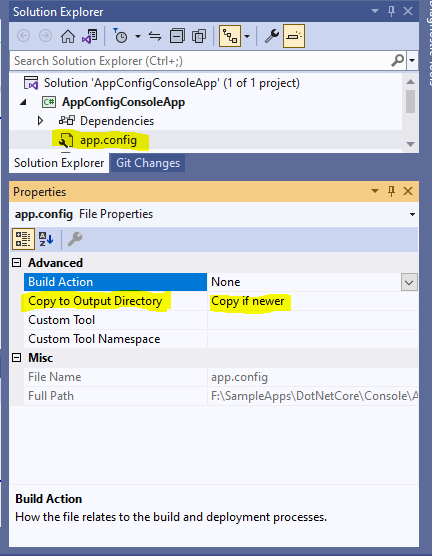Click the Copy to Output Directory property
The image size is (432, 556).
(x=95, y=301)
